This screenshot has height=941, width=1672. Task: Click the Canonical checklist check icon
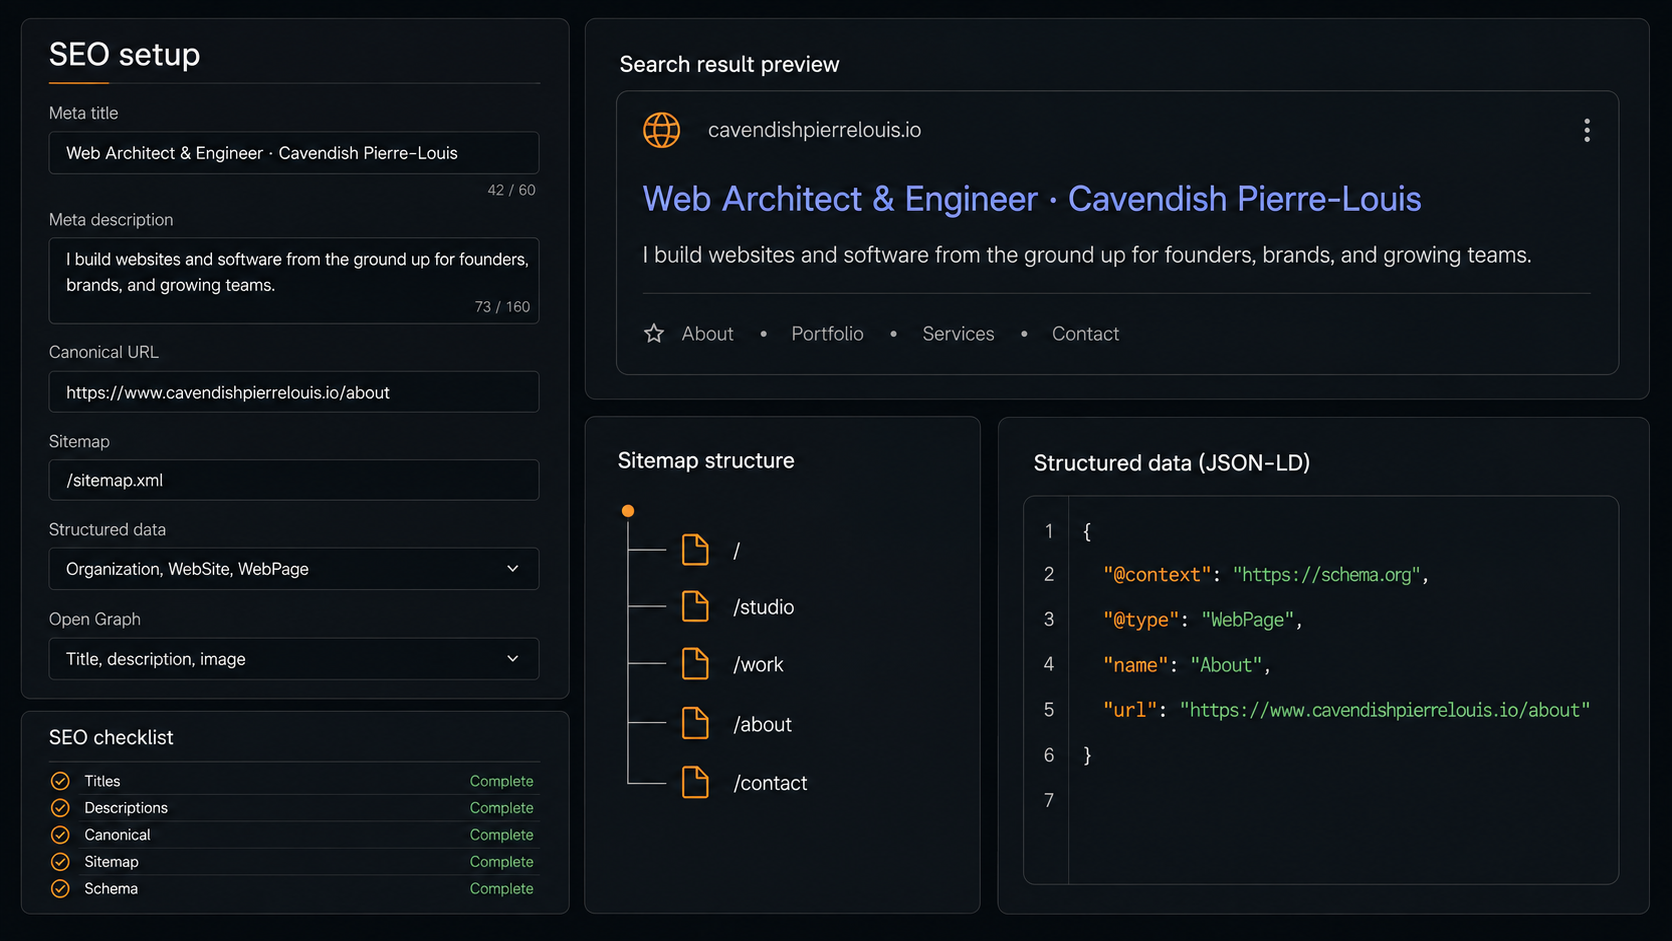(60, 835)
